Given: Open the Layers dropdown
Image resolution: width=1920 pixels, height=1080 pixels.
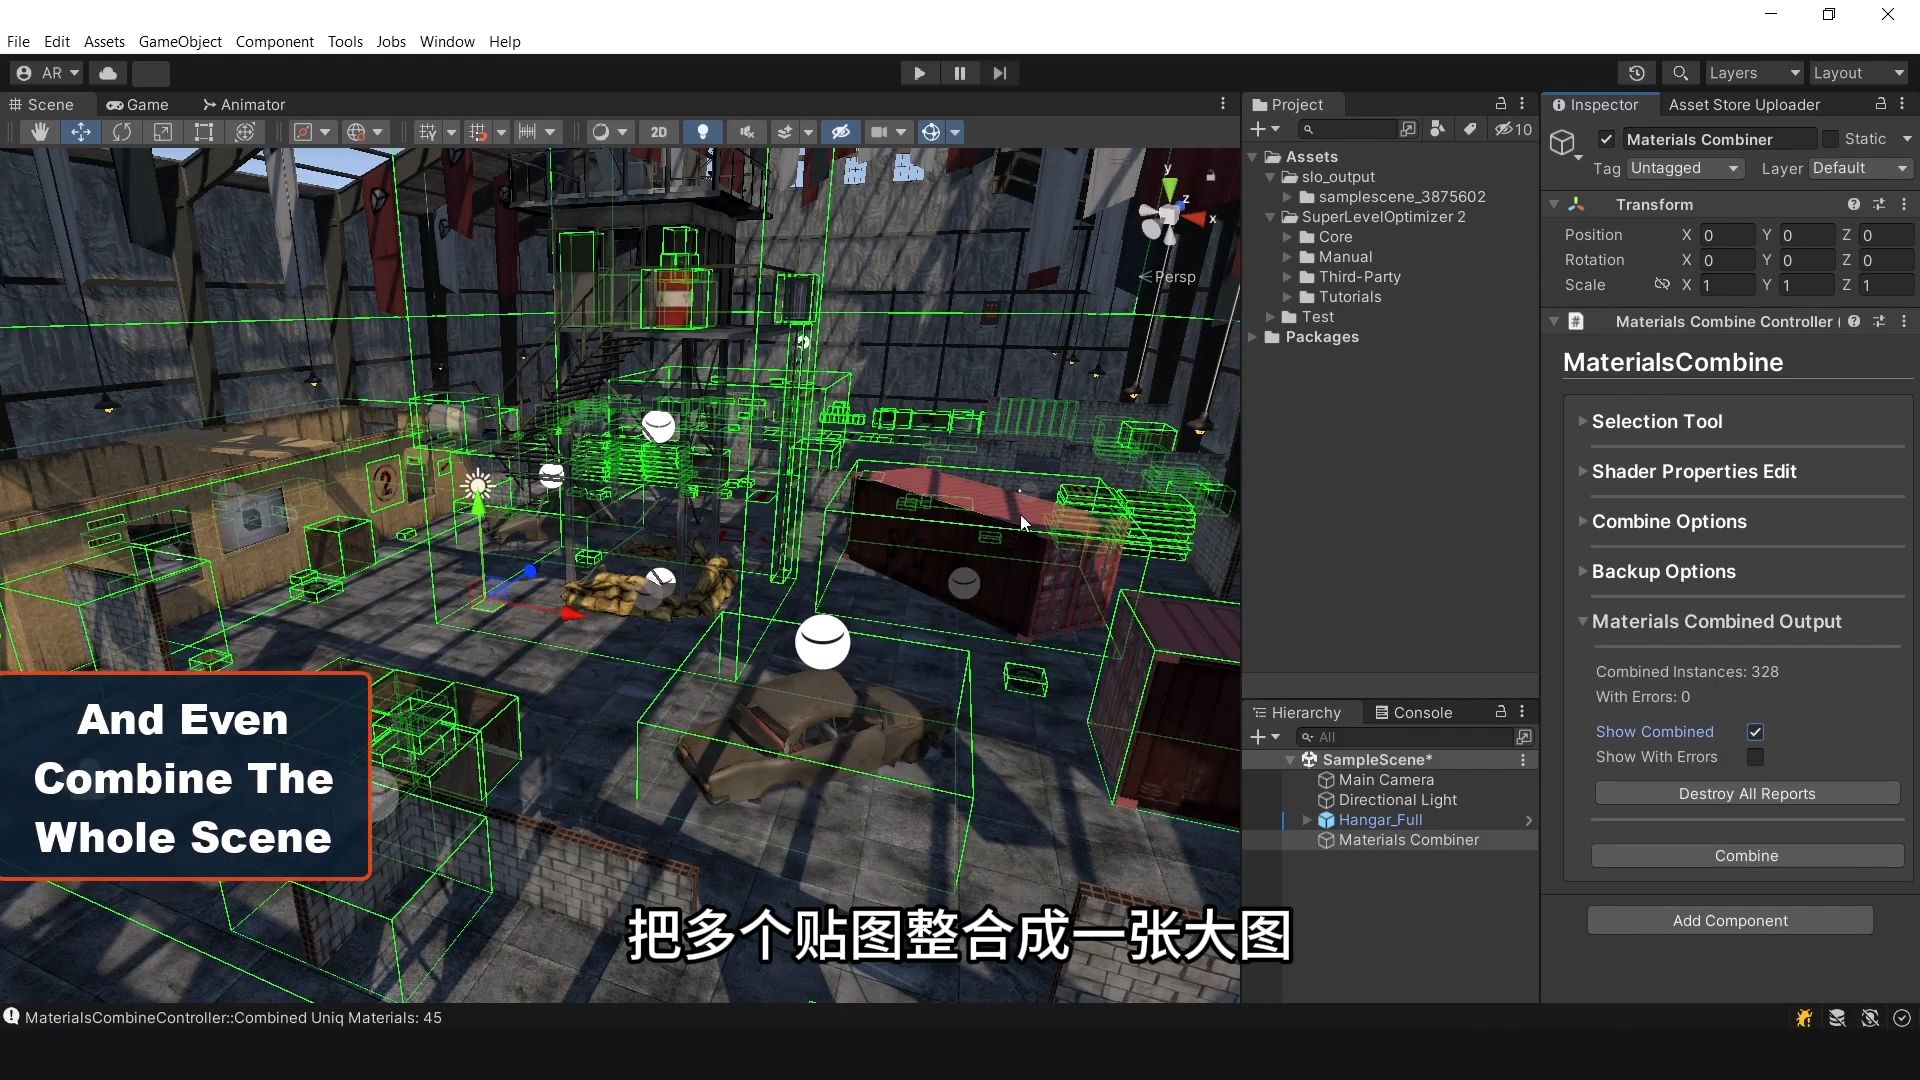Looking at the screenshot, I should click(x=1753, y=73).
